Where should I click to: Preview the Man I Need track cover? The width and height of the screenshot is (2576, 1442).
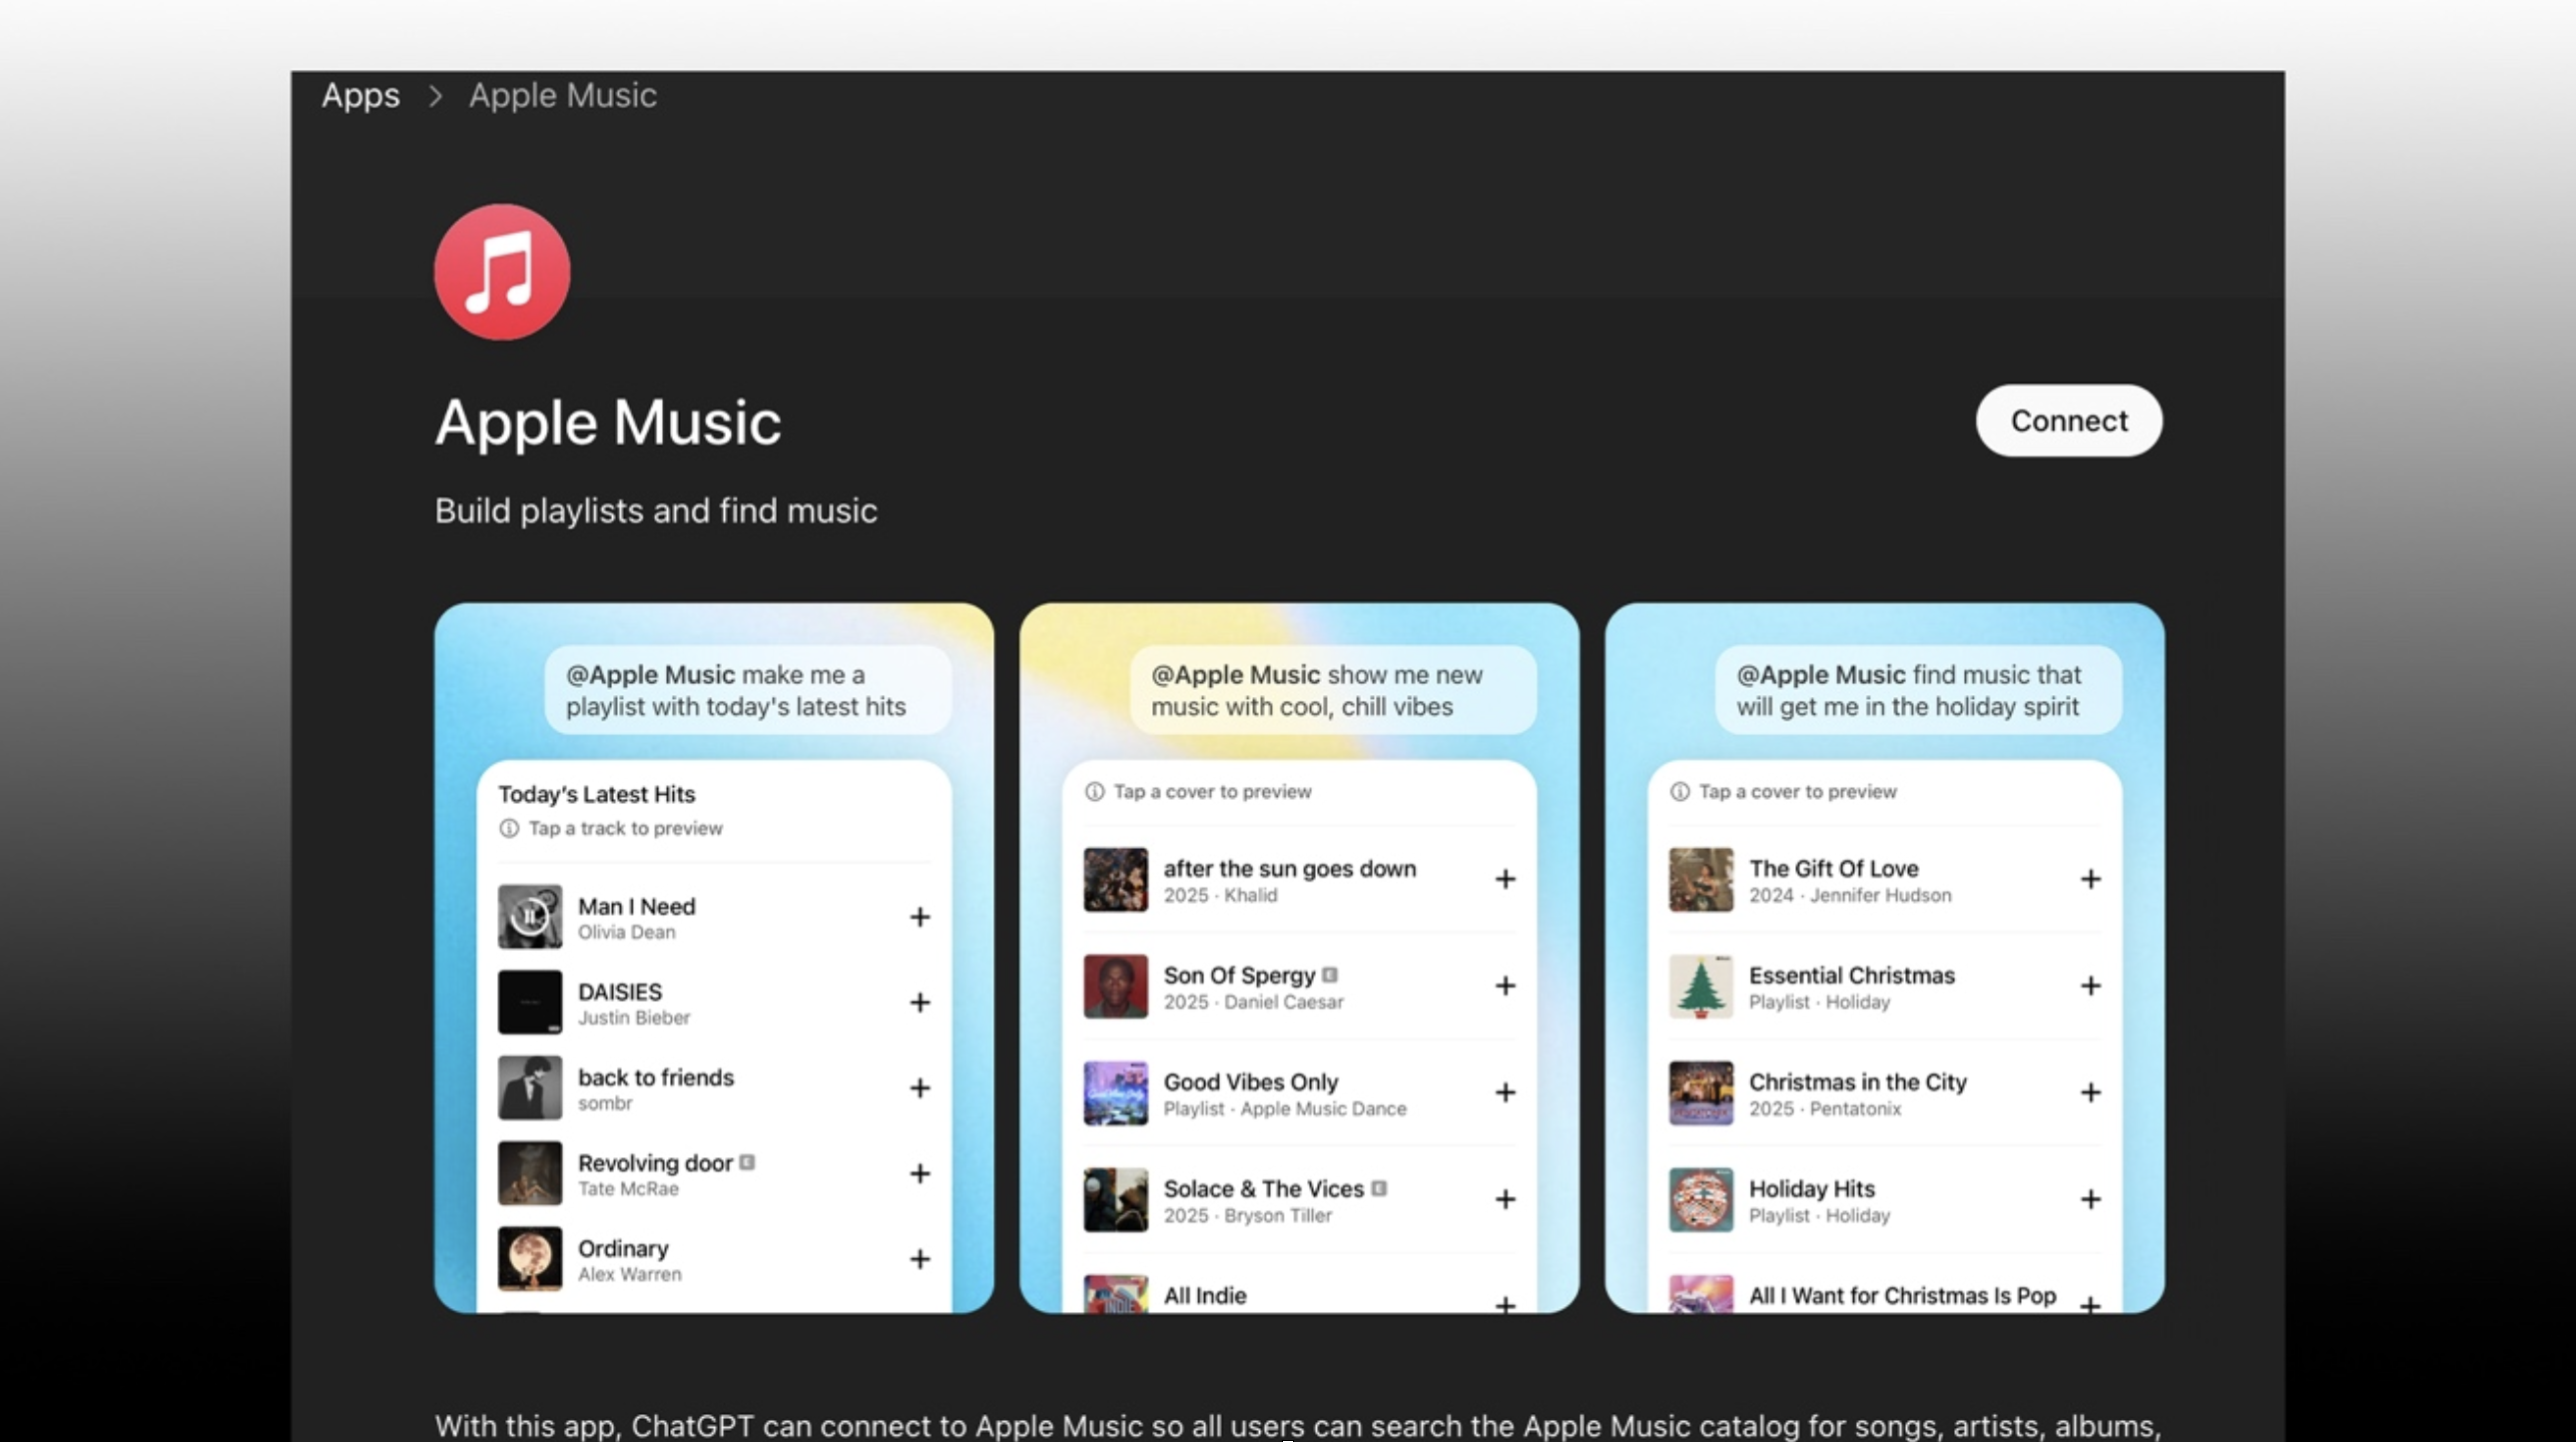pos(530,916)
